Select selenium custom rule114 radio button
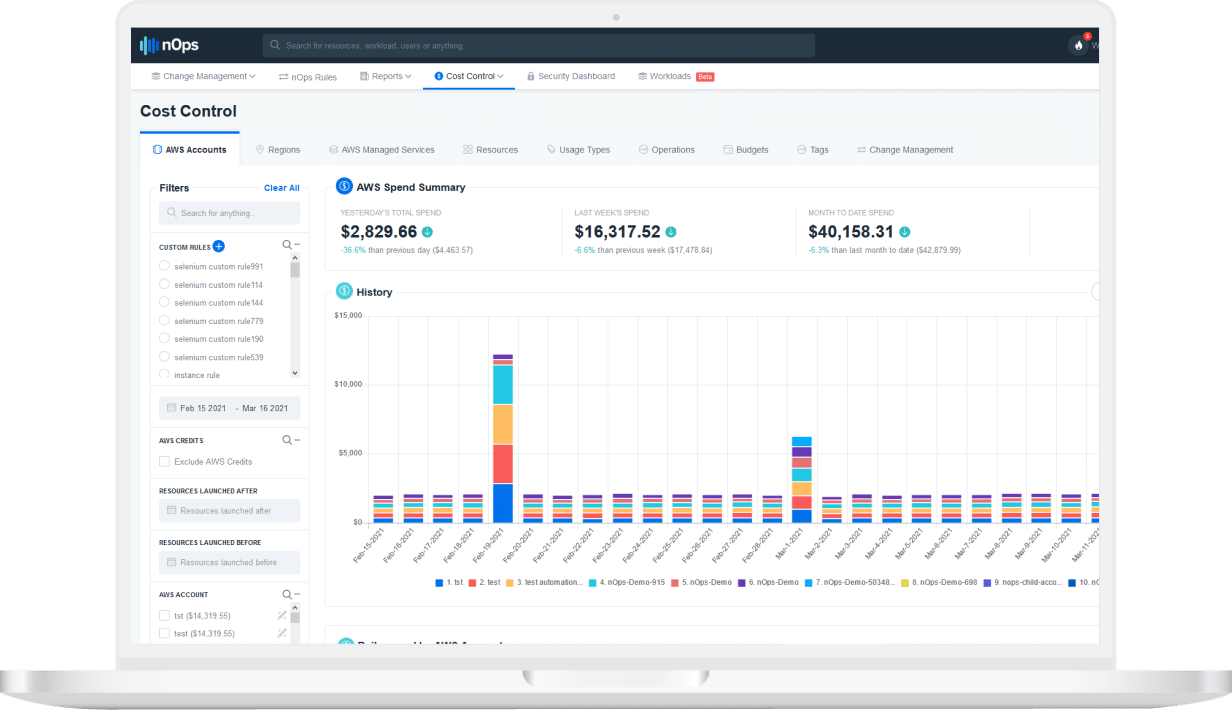The image size is (1232, 710). click(x=164, y=284)
